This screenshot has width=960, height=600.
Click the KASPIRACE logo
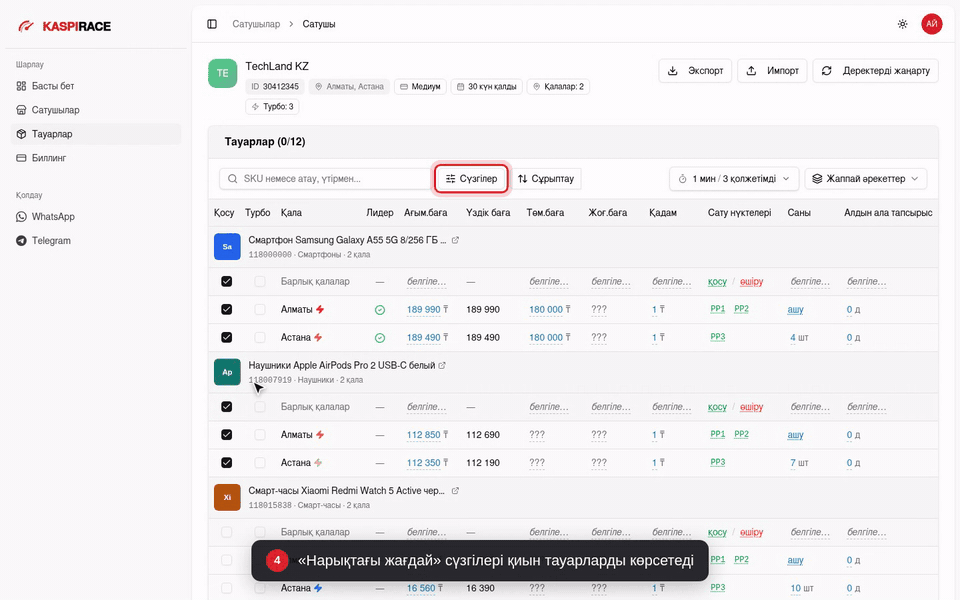click(x=65, y=26)
